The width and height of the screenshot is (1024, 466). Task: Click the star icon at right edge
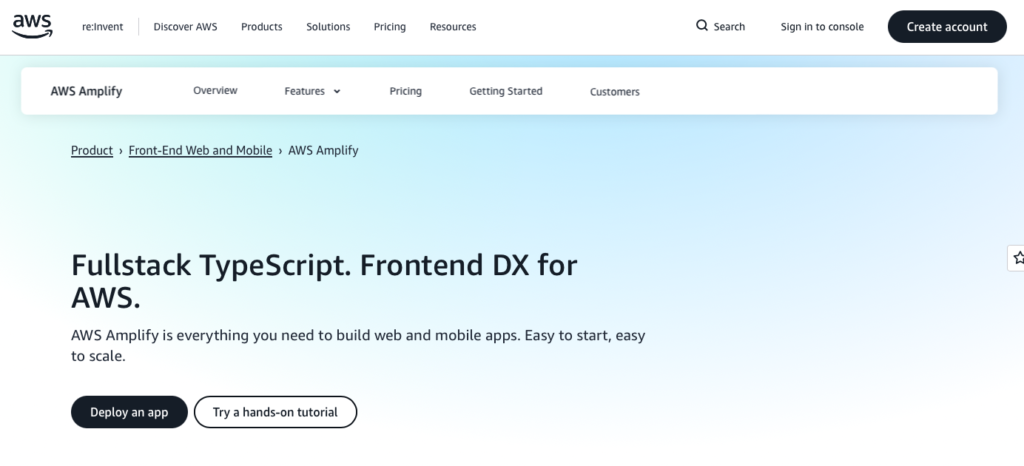tap(1018, 258)
